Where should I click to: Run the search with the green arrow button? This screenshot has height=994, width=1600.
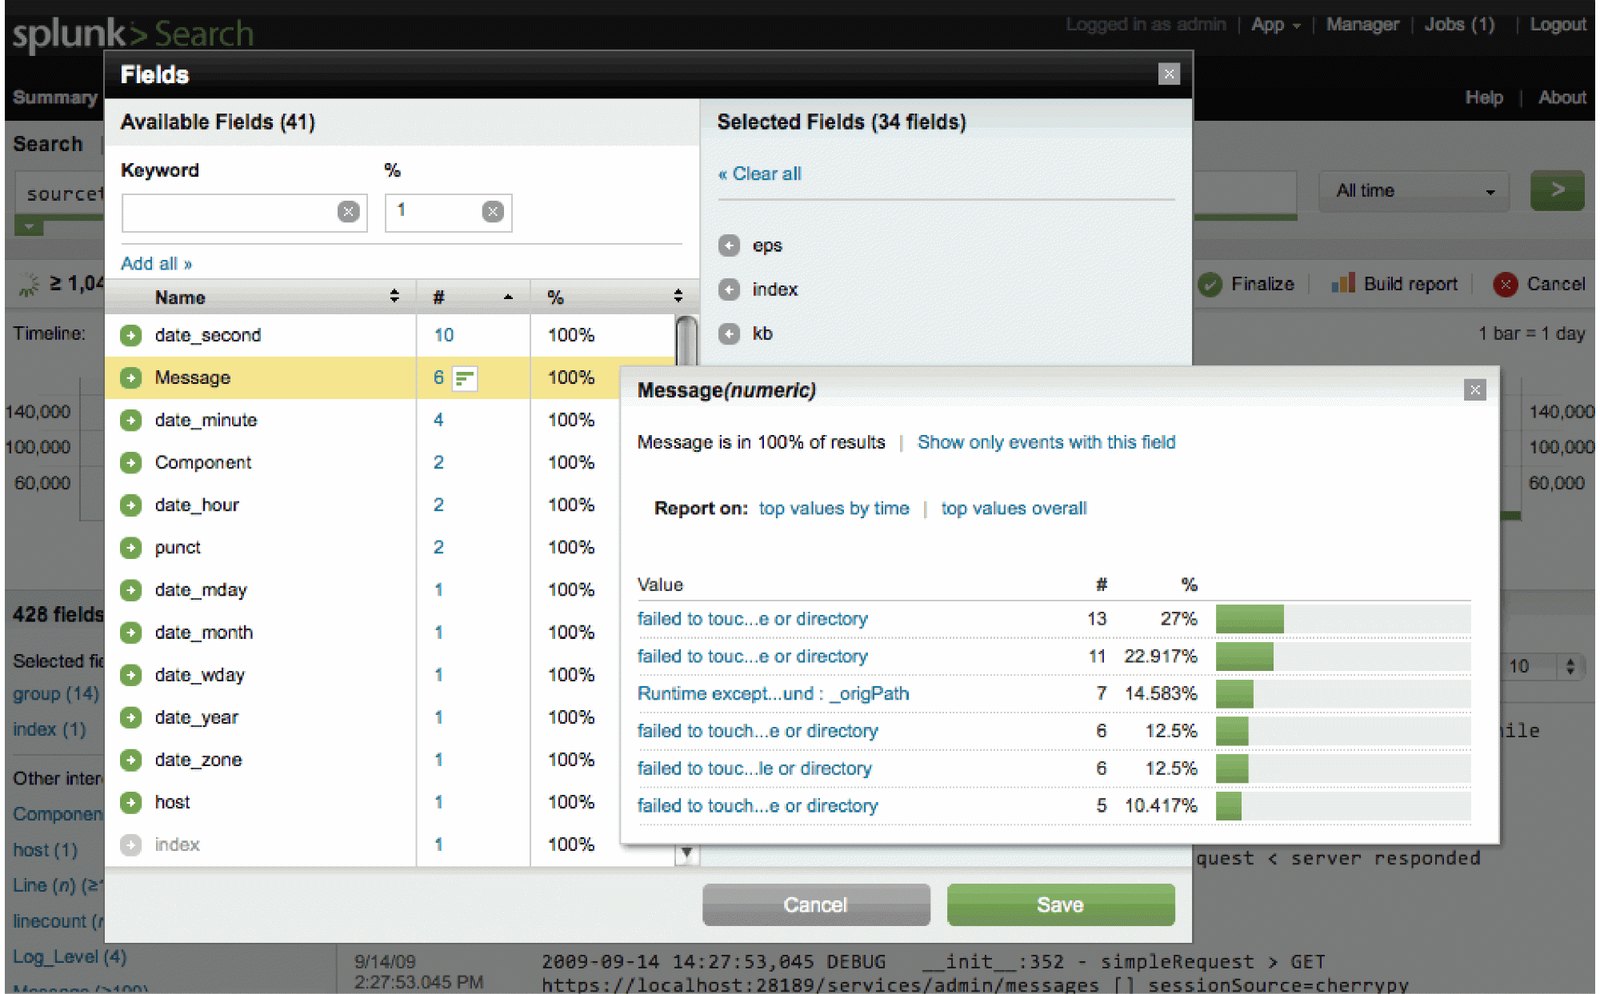1557,190
